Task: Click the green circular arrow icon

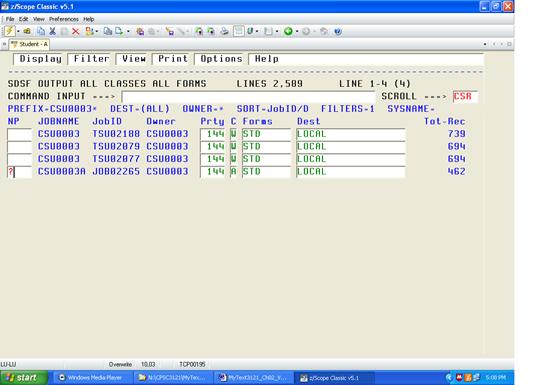Action: tap(288, 32)
